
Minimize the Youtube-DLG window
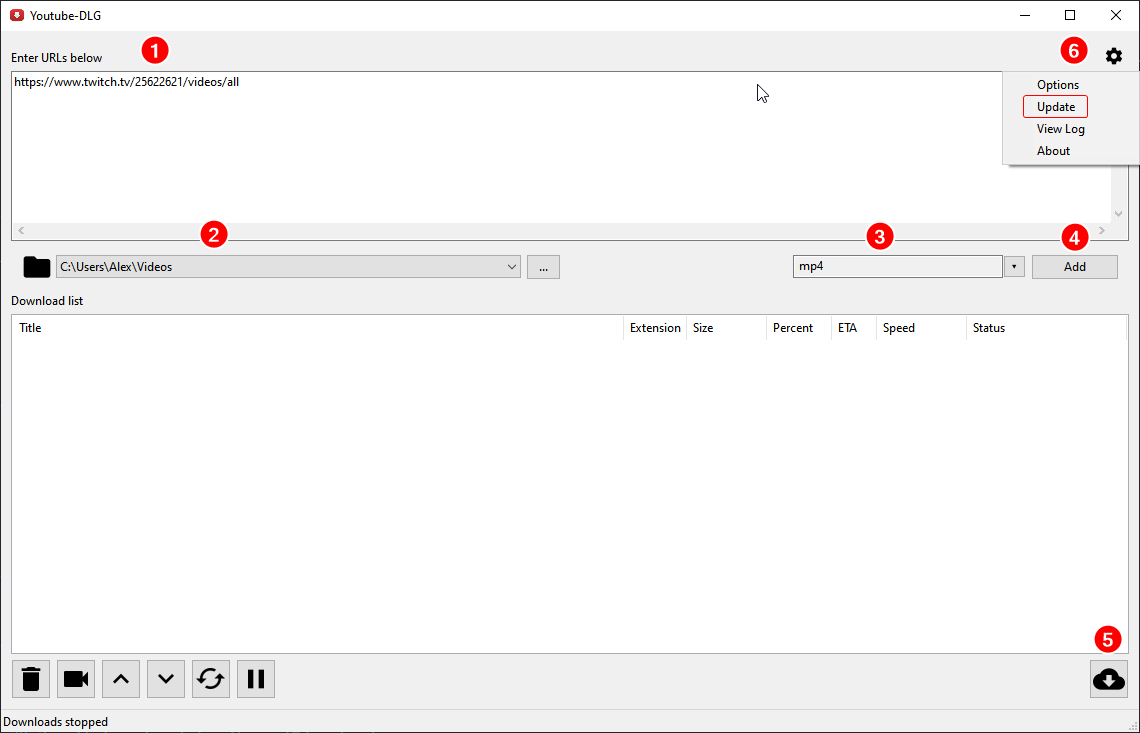(x=1025, y=15)
